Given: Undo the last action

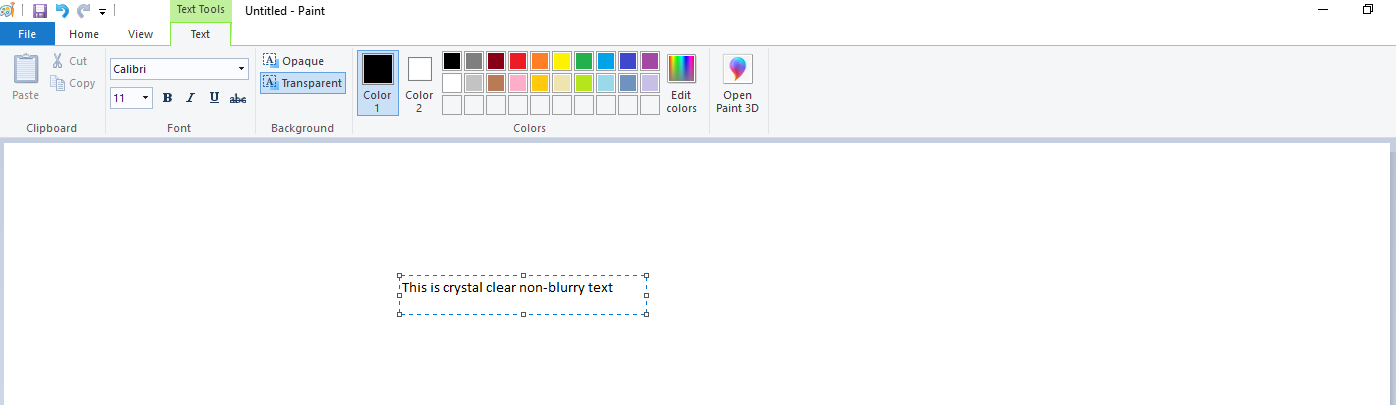Looking at the screenshot, I should [62, 11].
